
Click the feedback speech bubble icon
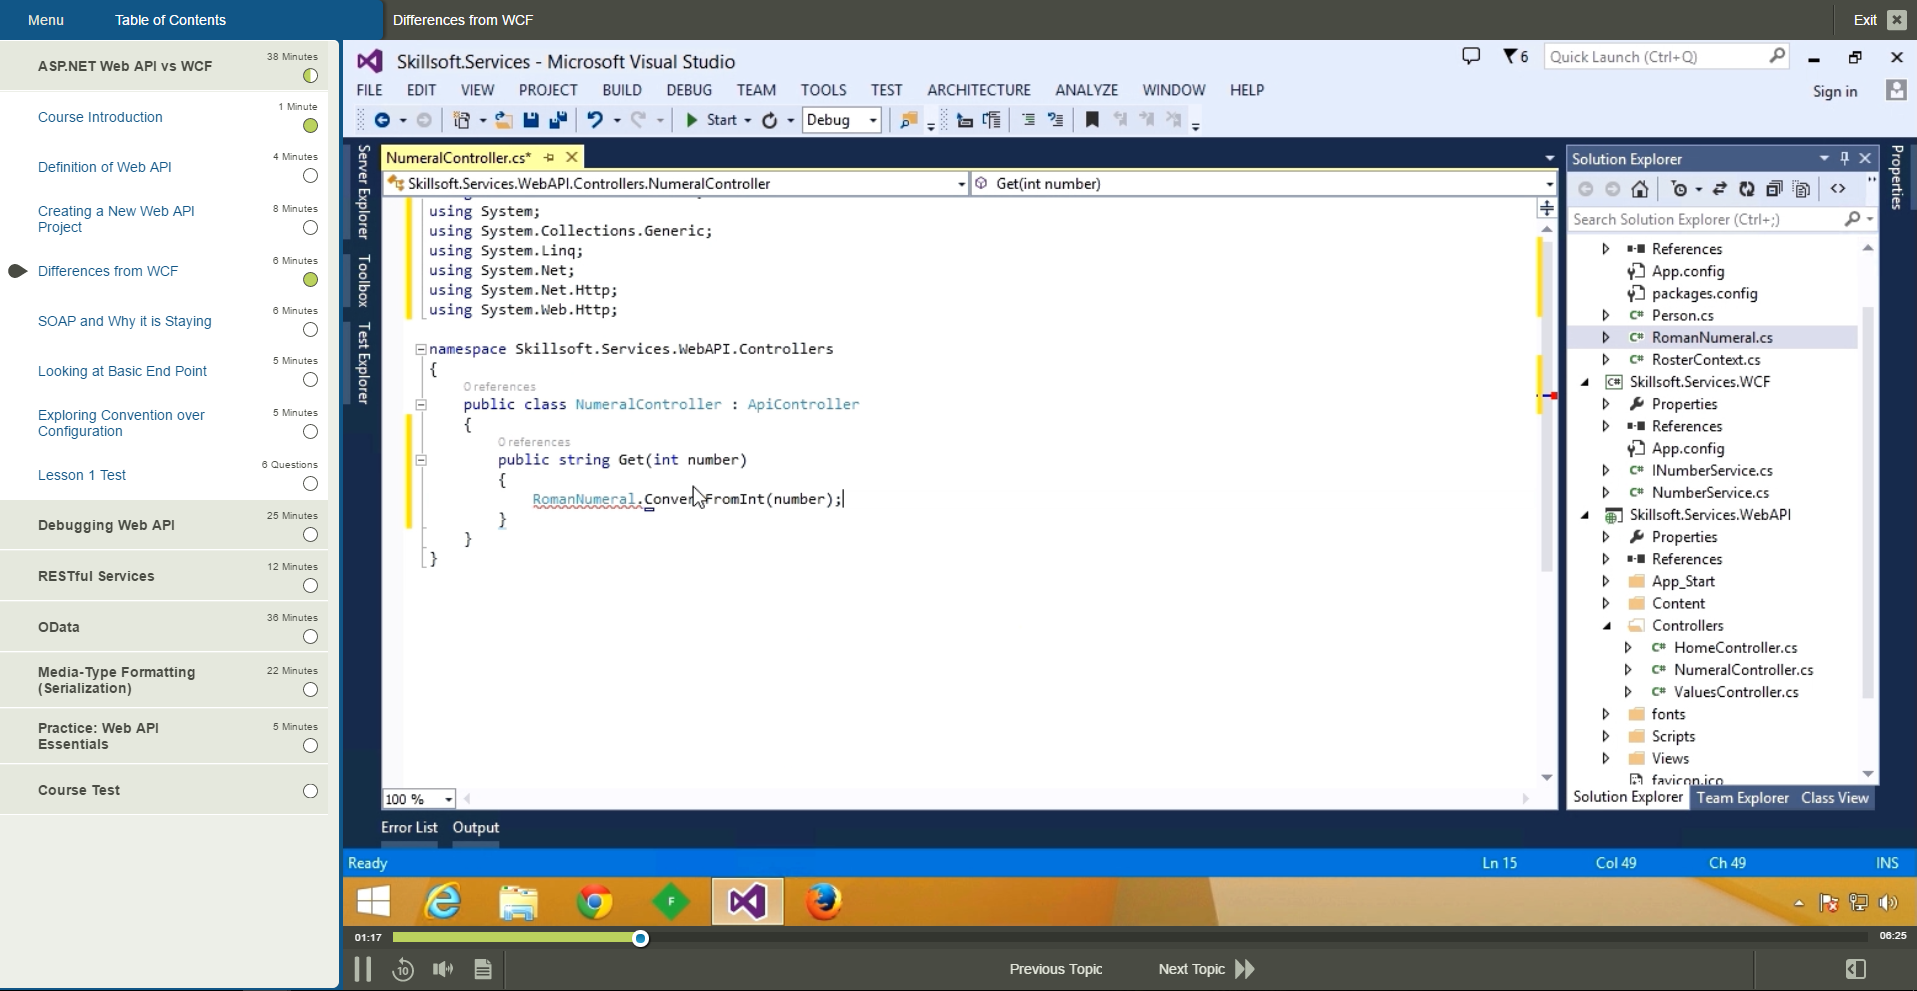[1471, 57]
